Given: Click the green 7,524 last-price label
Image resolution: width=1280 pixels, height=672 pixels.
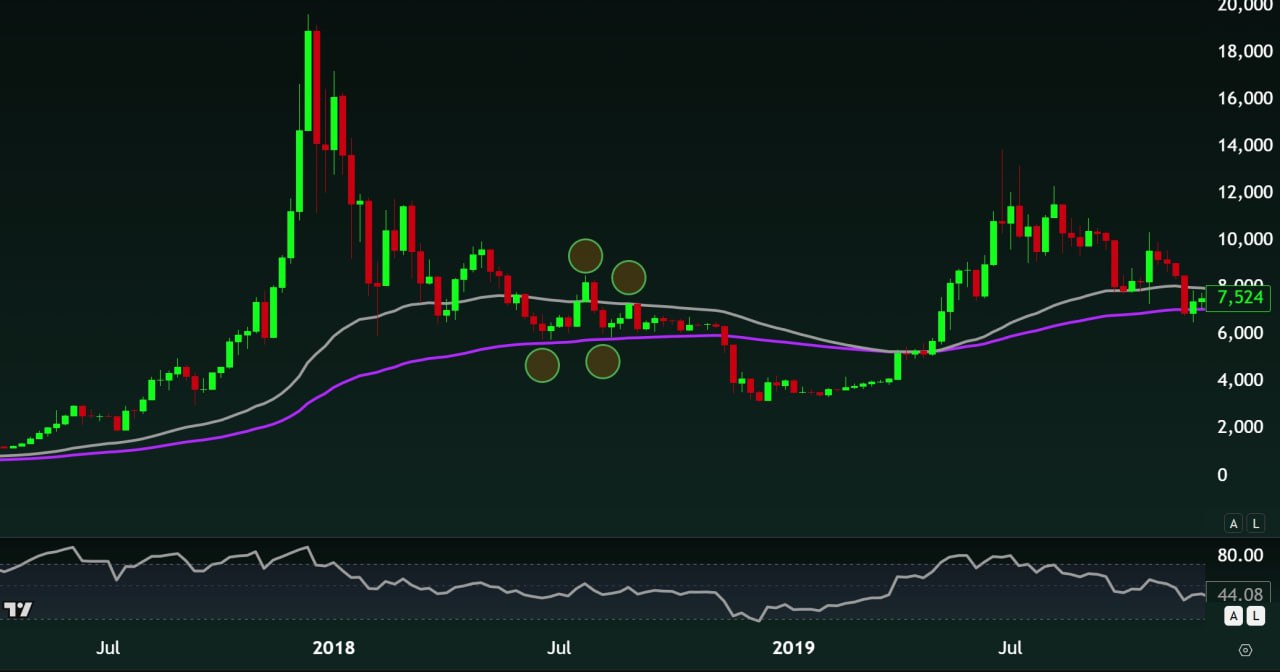Looking at the screenshot, I should (x=1240, y=298).
